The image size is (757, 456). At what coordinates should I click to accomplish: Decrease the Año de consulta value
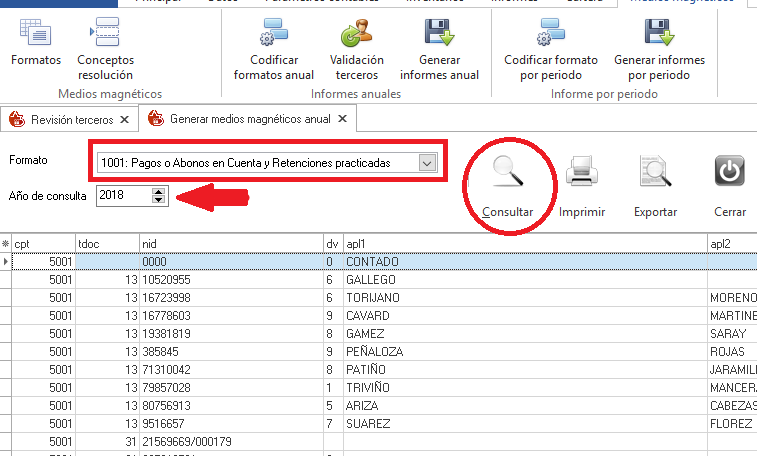click(158, 200)
